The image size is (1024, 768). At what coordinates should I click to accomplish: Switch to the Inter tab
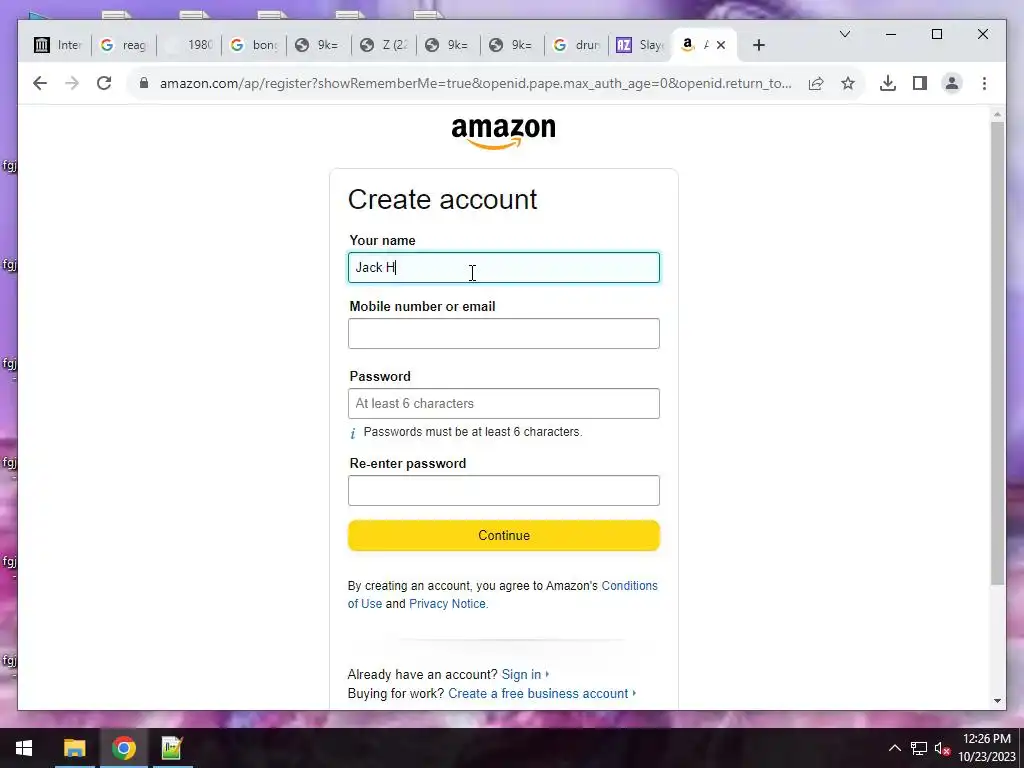pos(57,45)
